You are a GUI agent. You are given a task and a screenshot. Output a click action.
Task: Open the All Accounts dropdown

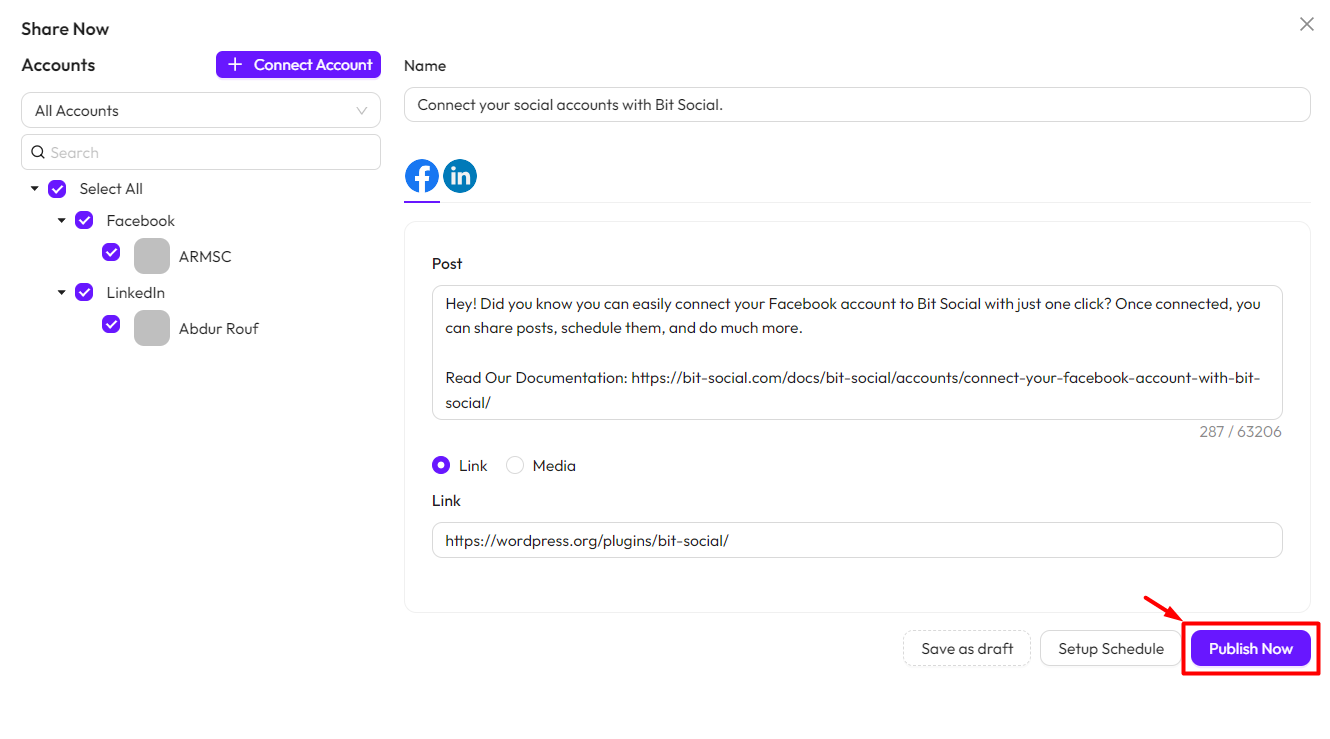coord(201,110)
